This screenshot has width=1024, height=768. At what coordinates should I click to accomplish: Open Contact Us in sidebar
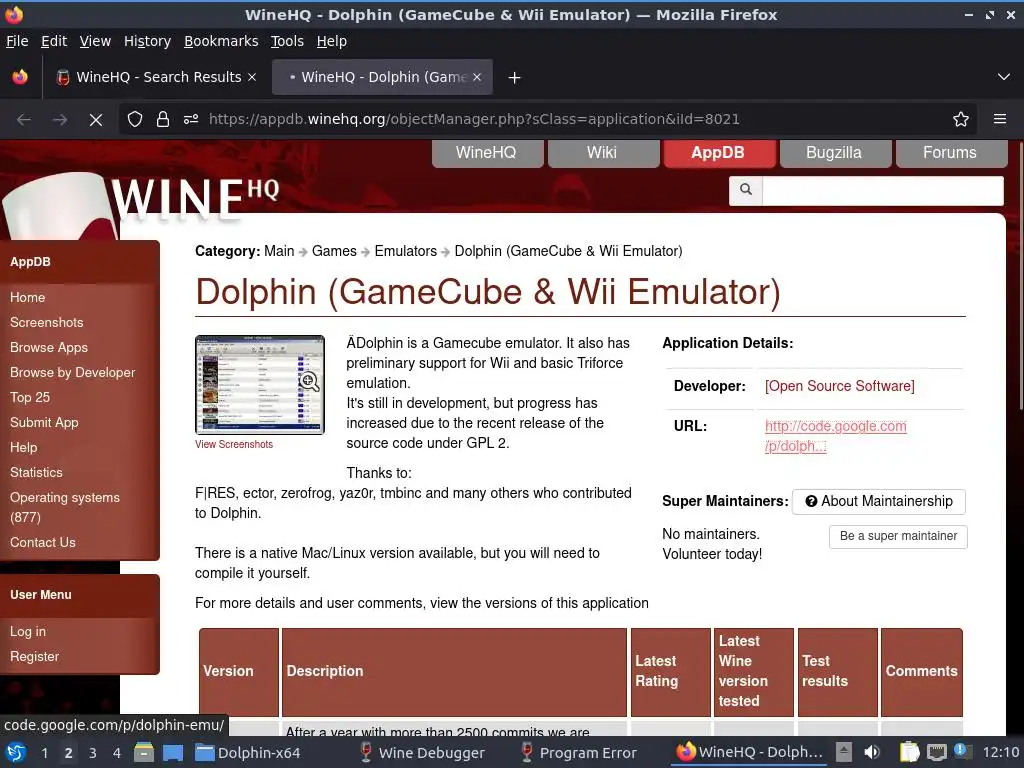(42, 543)
